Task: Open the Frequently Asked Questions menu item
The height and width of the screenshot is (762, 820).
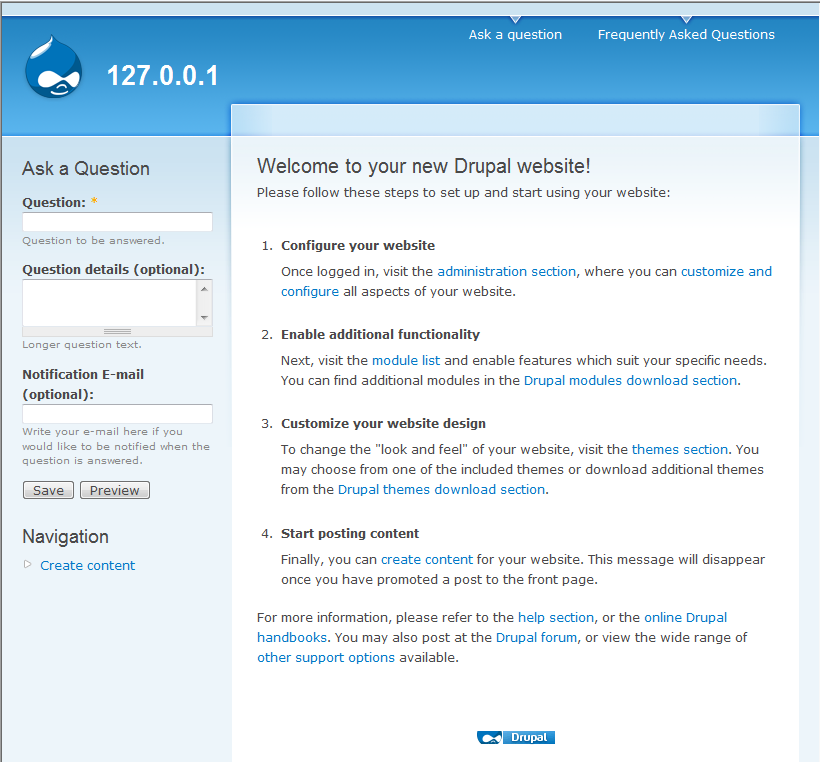Action: click(686, 35)
